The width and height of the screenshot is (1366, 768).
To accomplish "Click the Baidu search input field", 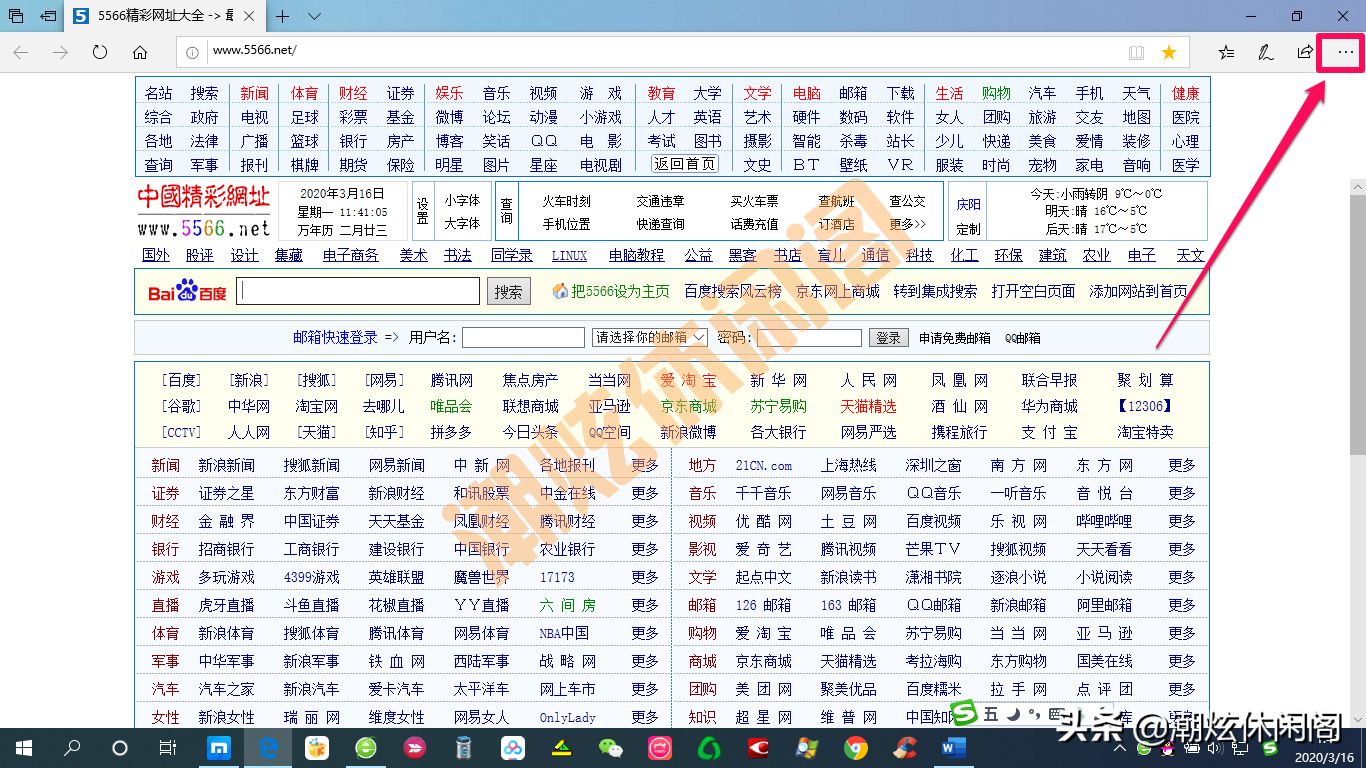I will point(360,291).
